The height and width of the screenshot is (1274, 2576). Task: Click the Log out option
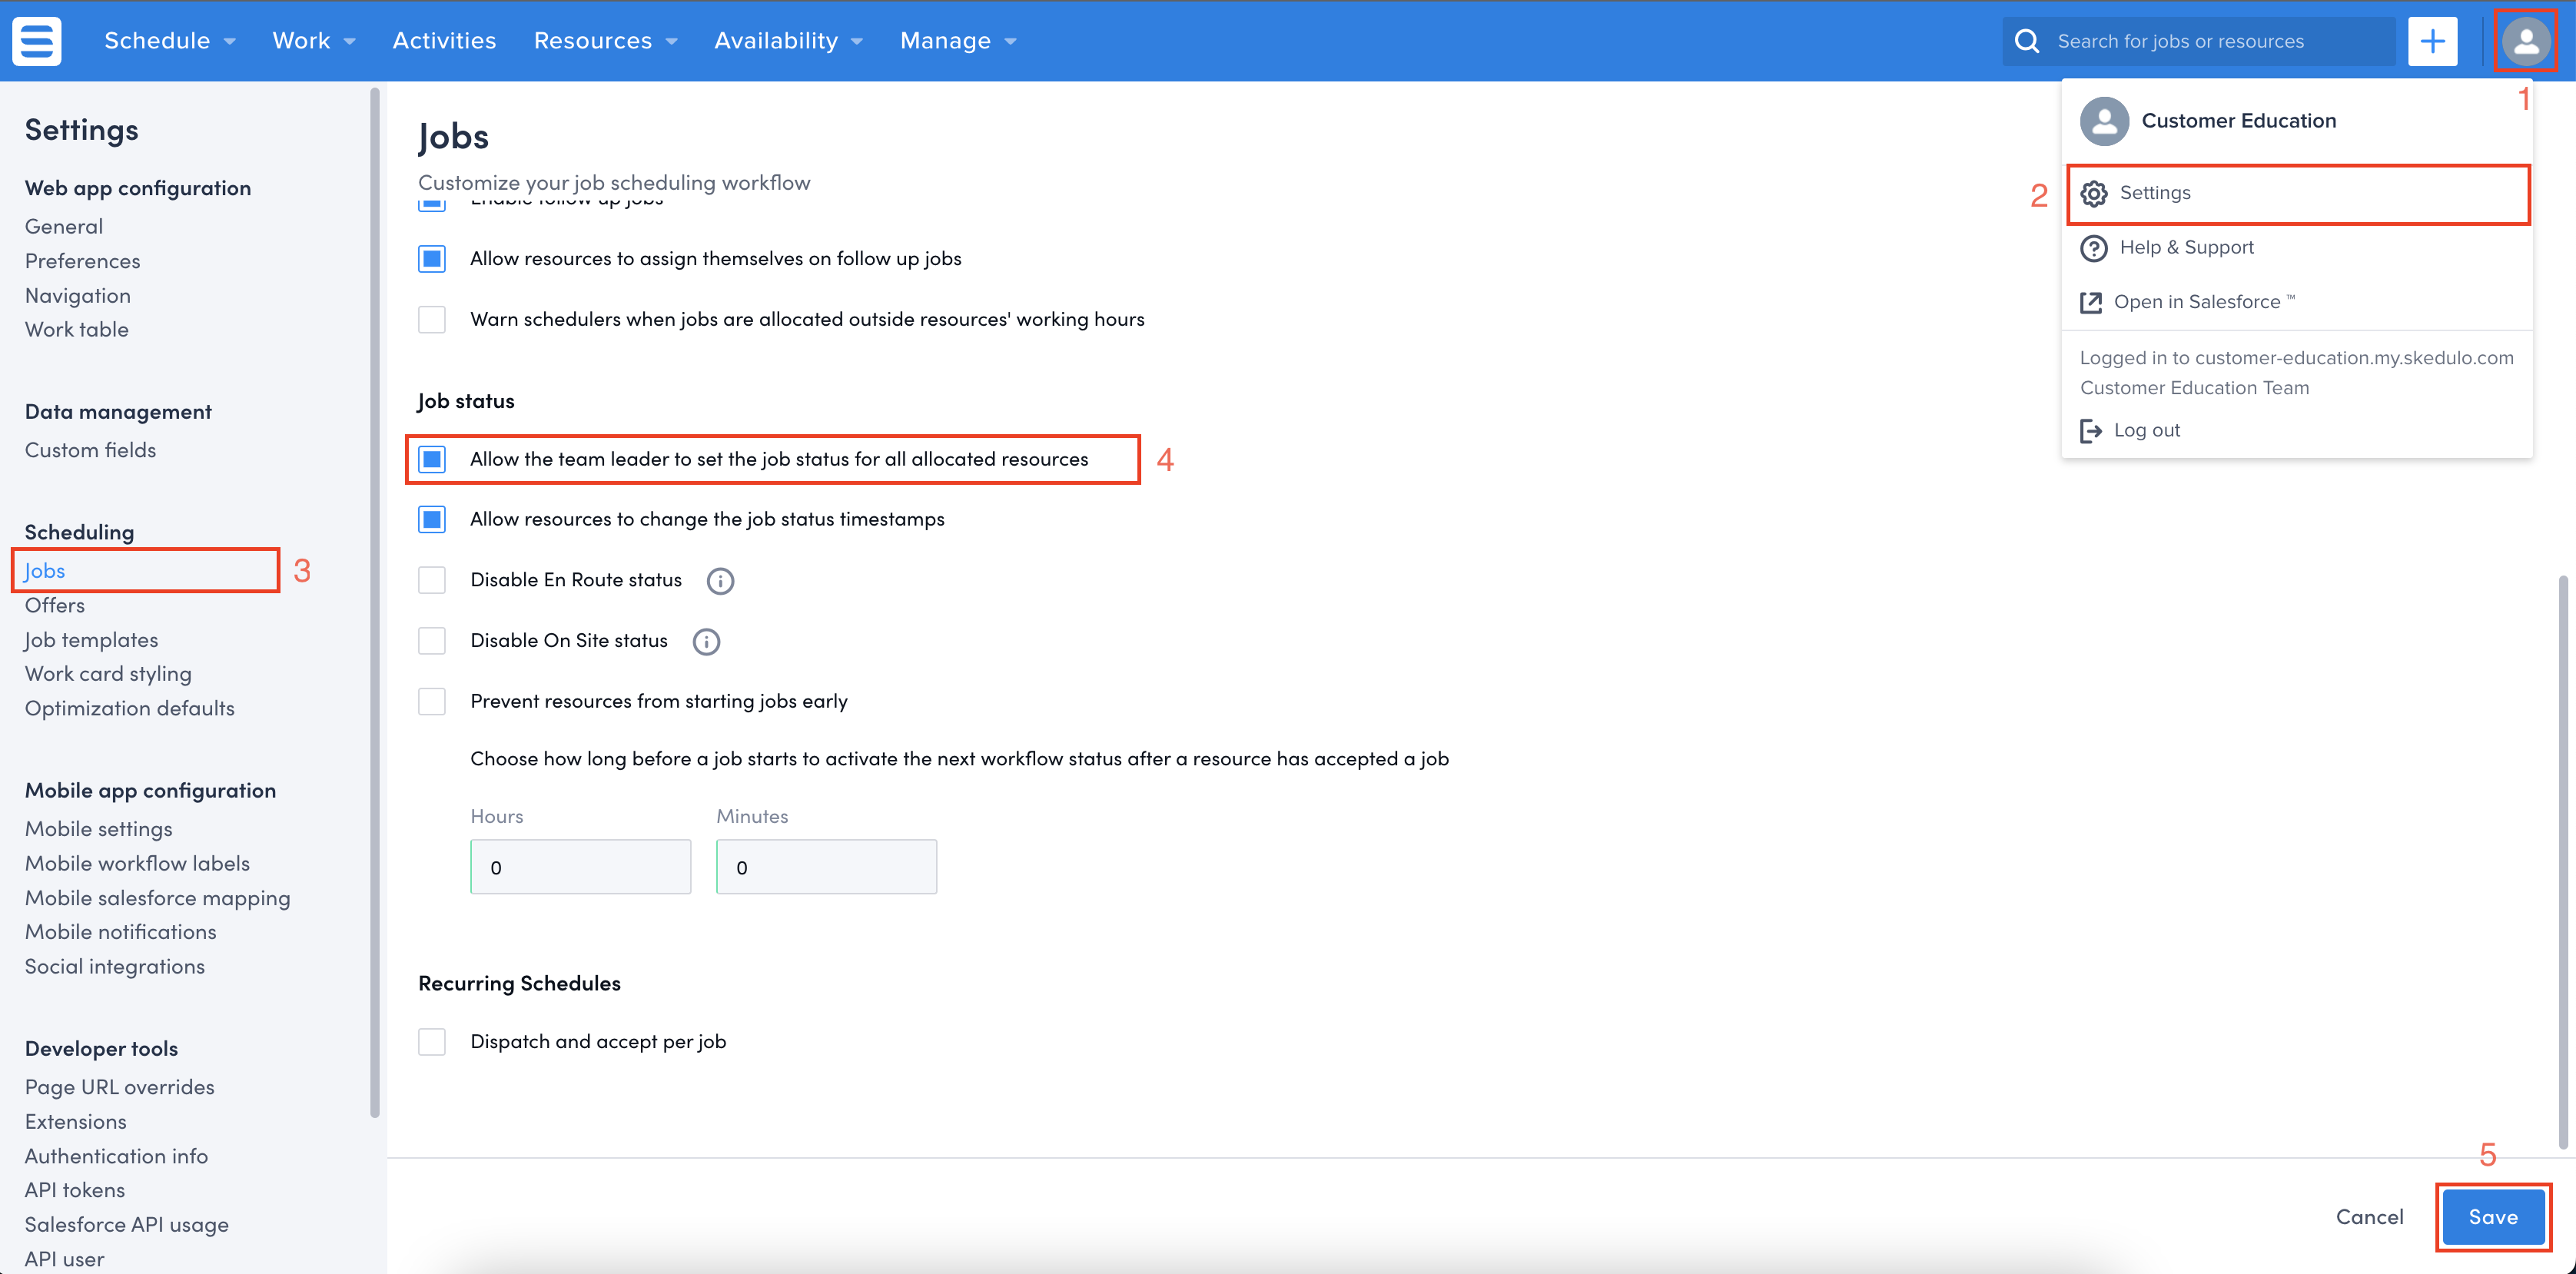click(2145, 430)
